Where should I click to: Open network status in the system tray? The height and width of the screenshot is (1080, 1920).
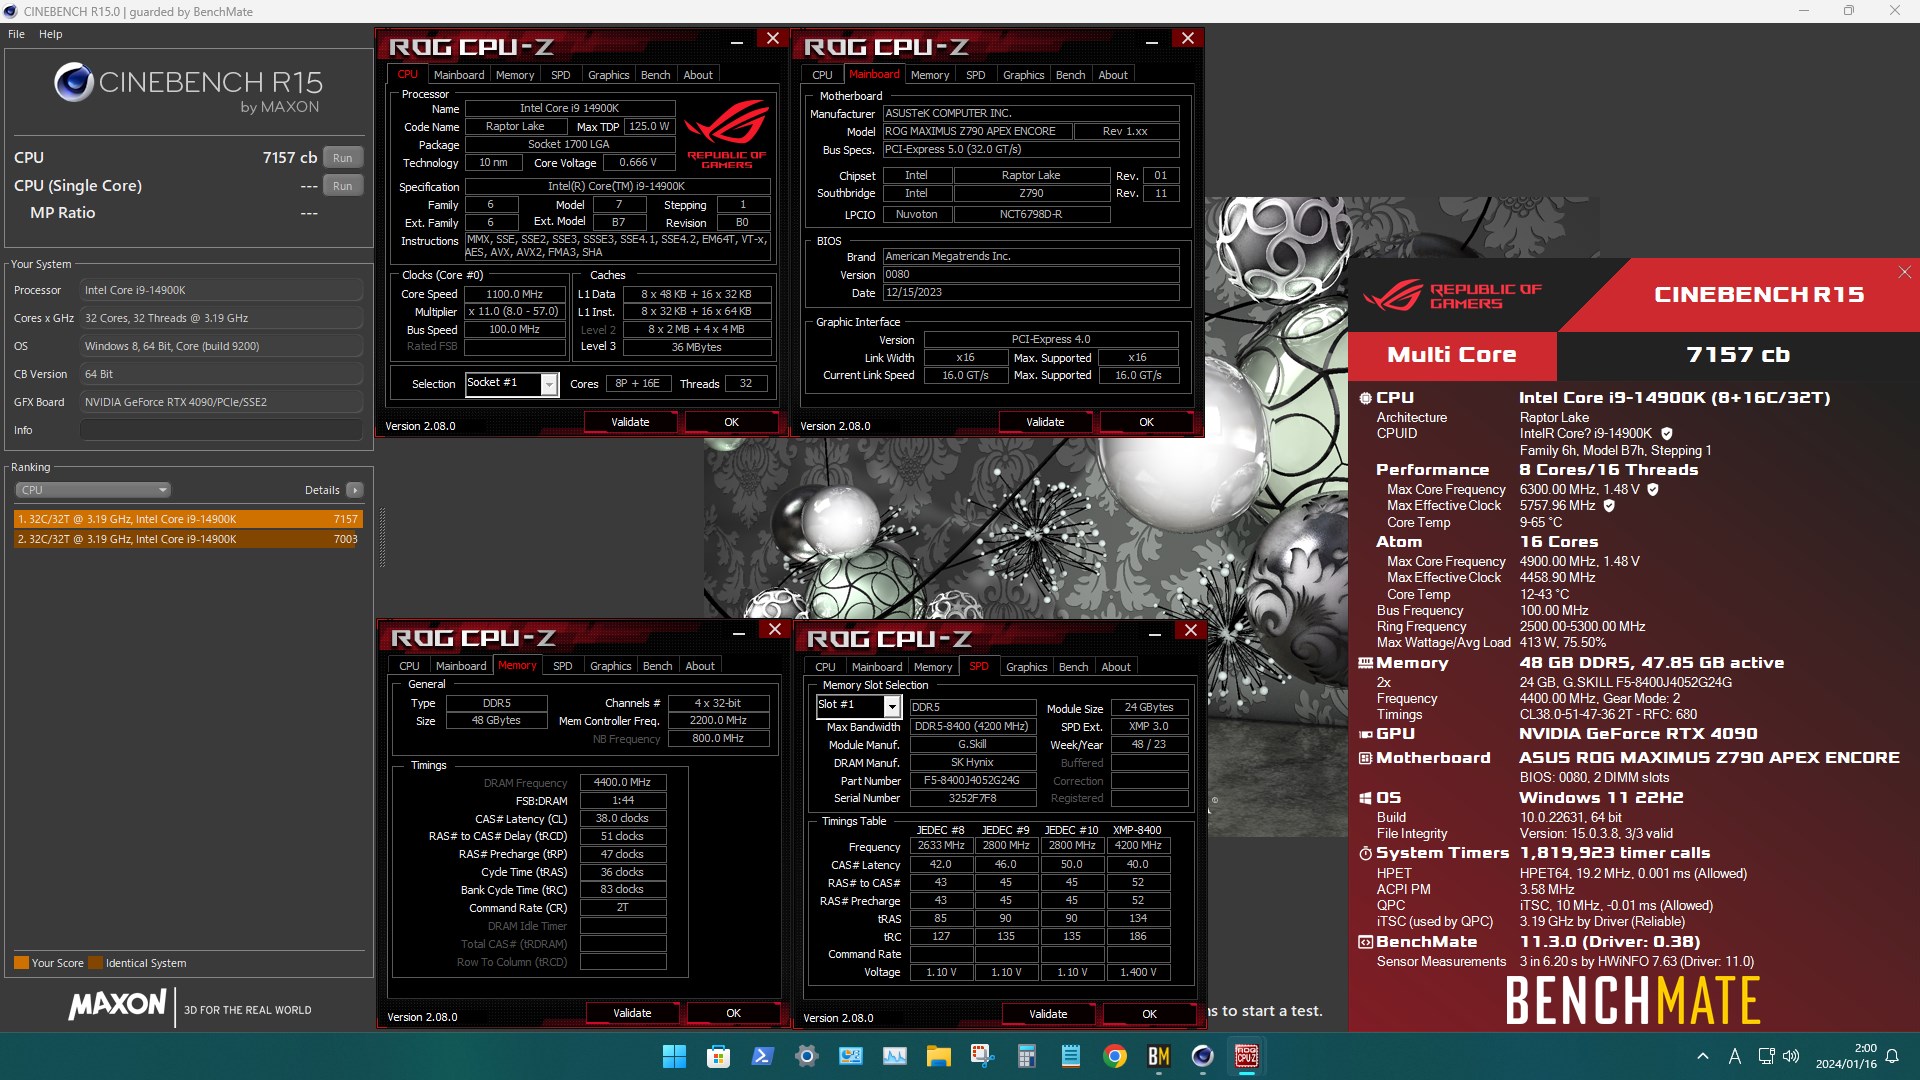click(x=1766, y=1056)
